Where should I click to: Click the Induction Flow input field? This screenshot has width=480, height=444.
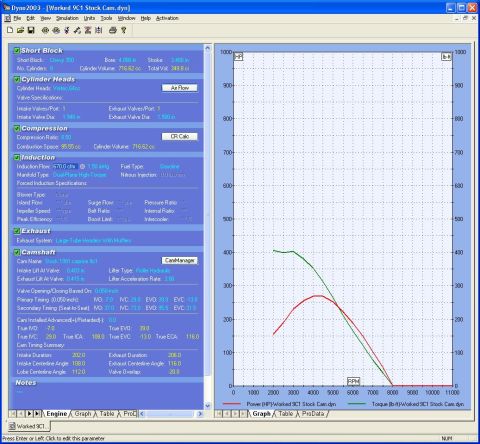point(65,166)
